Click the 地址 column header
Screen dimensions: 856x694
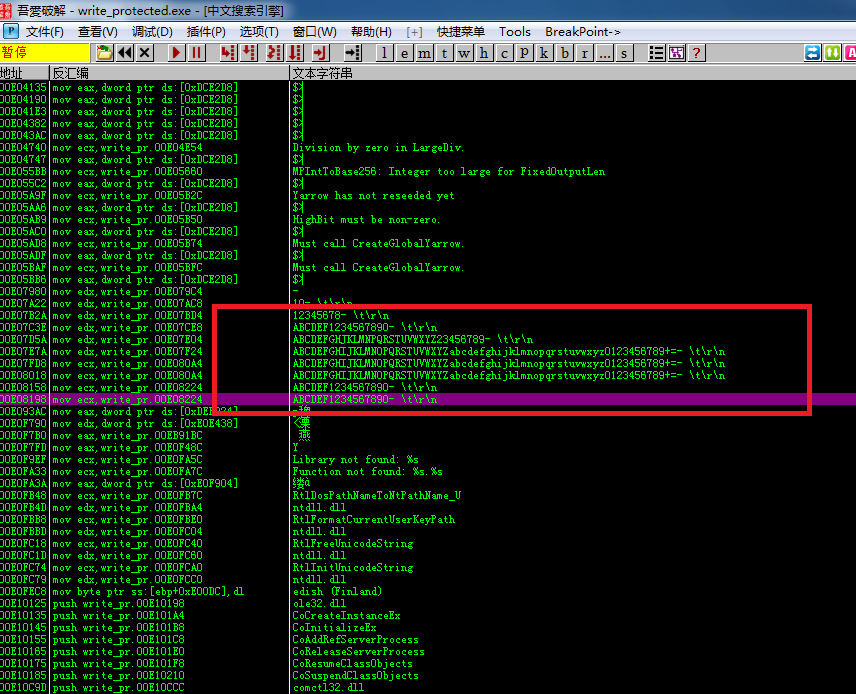[24, 73]
